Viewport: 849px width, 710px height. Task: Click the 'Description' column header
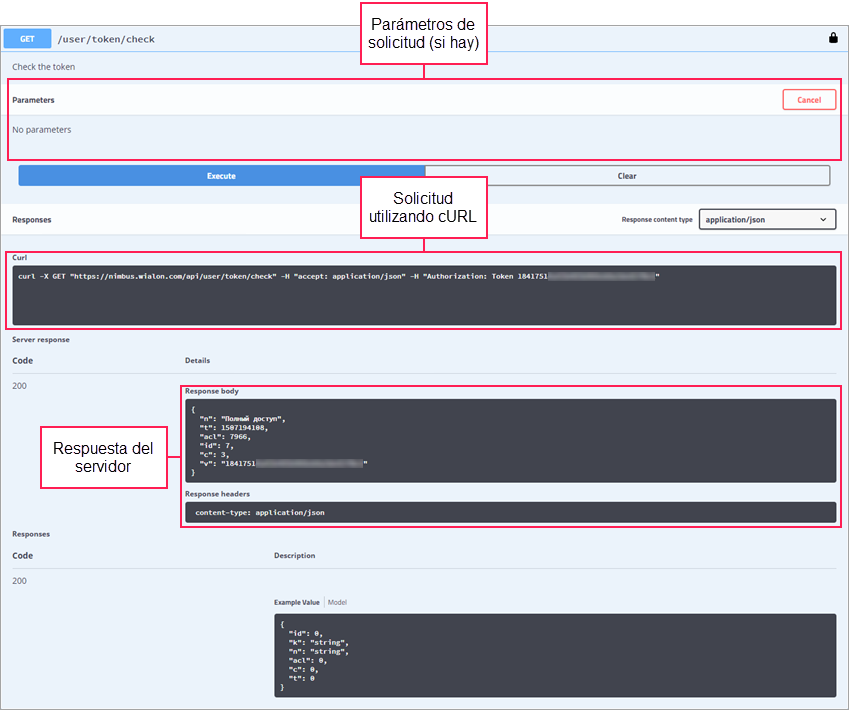click(295, 555)
